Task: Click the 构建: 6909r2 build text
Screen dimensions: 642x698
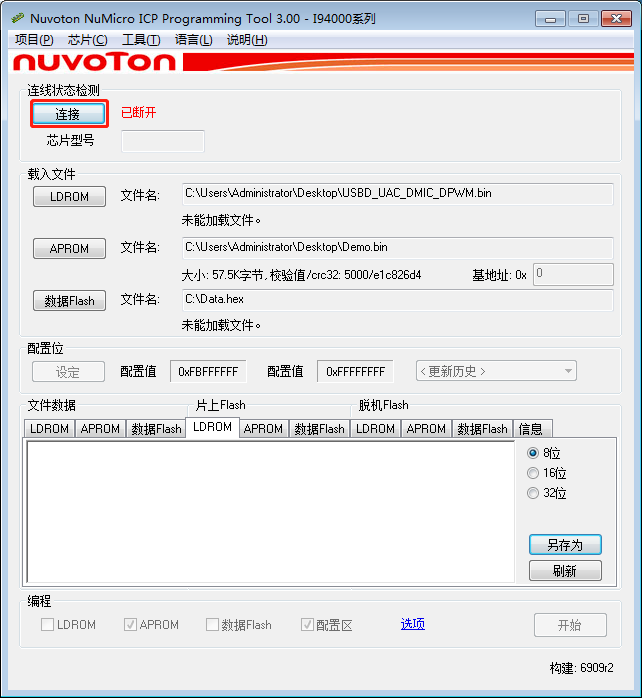Action: (x=581, y=668)
